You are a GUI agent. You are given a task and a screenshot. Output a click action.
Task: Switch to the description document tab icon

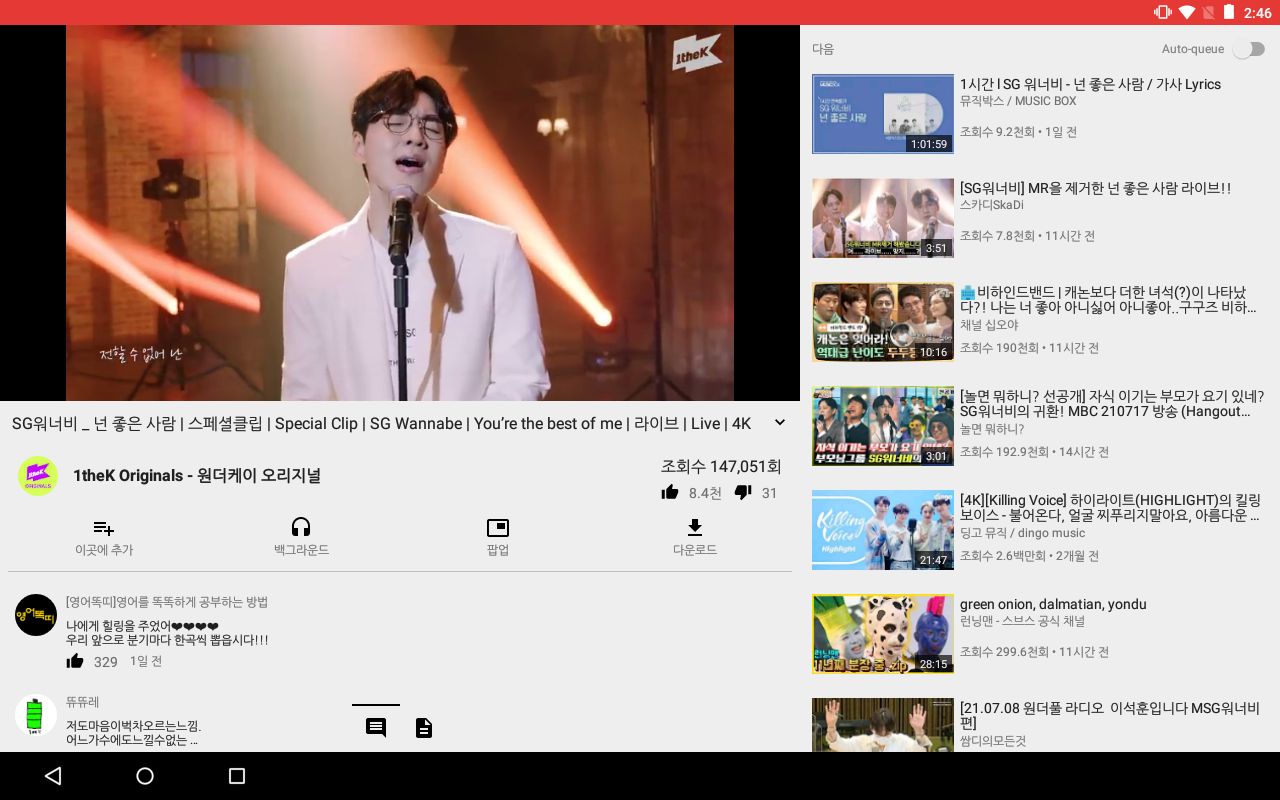point(424,728)
